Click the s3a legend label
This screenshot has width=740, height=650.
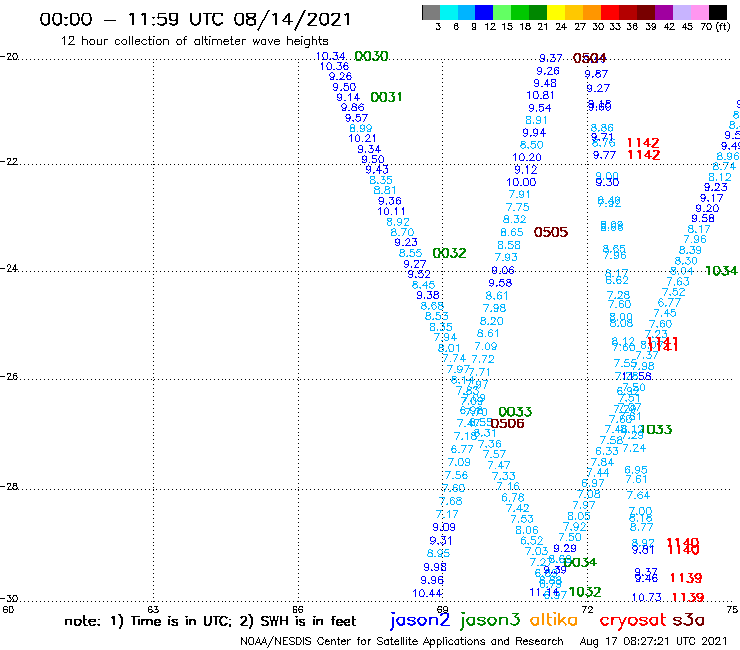[689, 620]
